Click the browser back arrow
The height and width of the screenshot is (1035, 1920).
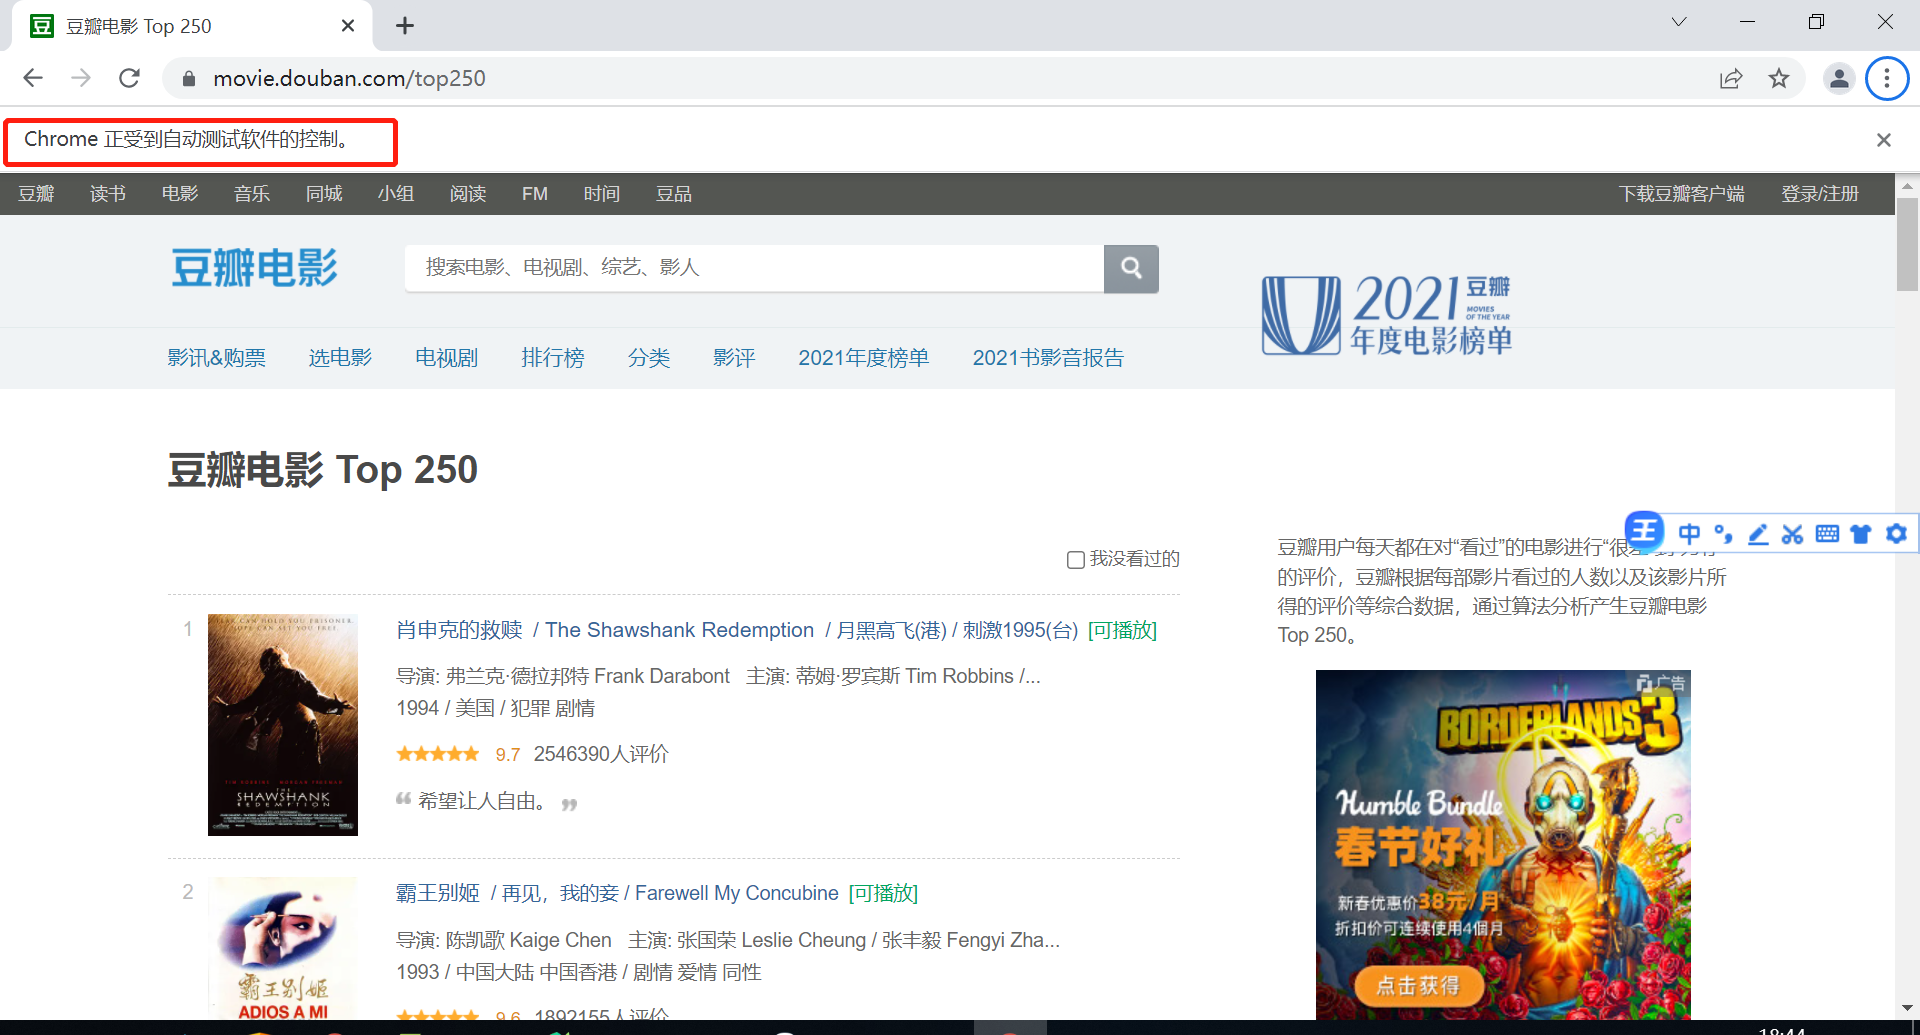click(33, 78)
